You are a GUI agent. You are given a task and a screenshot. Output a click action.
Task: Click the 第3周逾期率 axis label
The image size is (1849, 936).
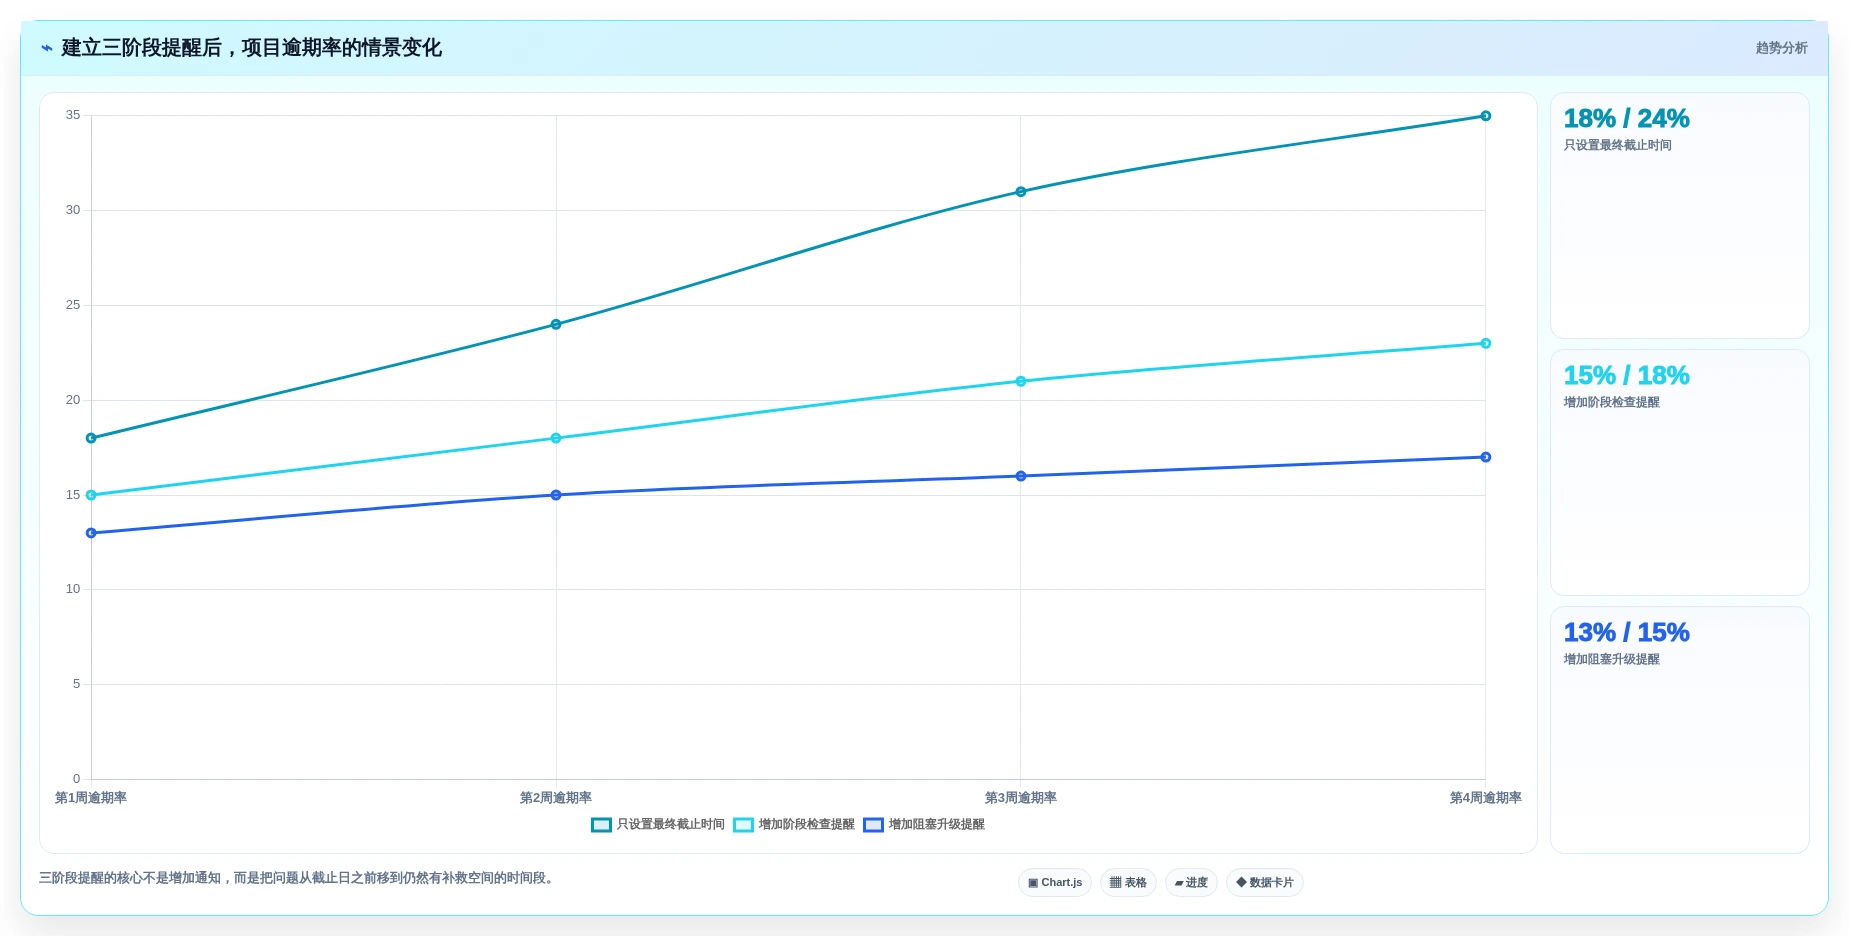coord(1021,798)
